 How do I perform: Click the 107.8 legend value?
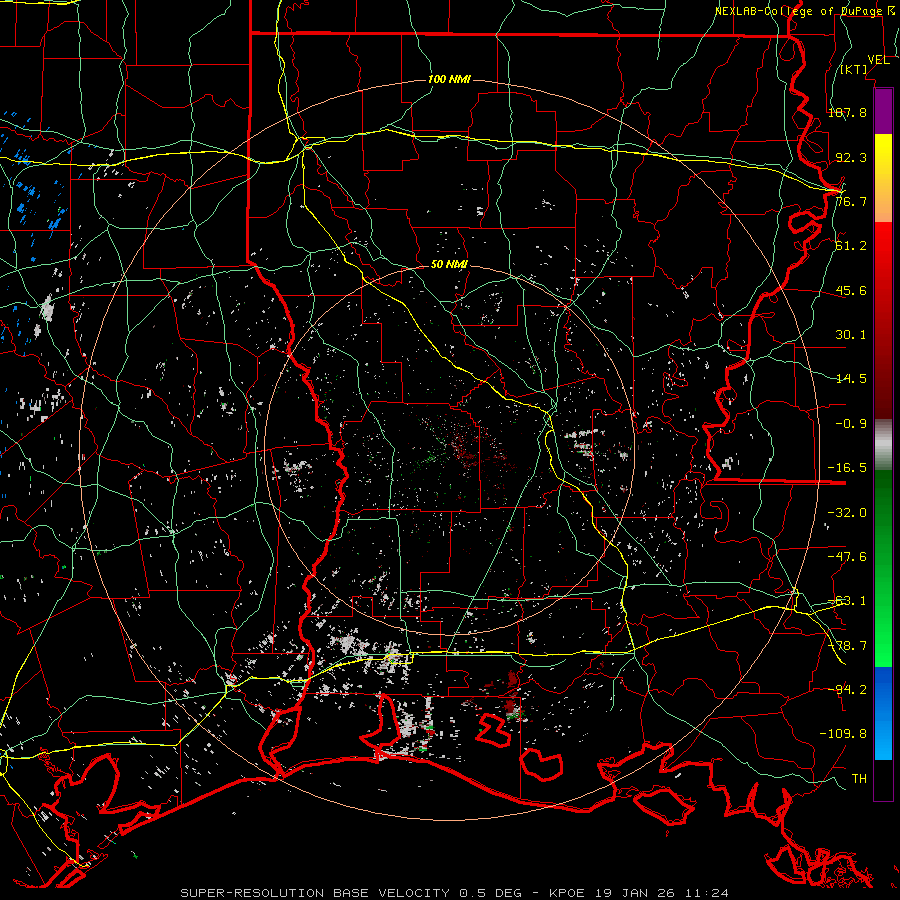(x=847, y=112)
